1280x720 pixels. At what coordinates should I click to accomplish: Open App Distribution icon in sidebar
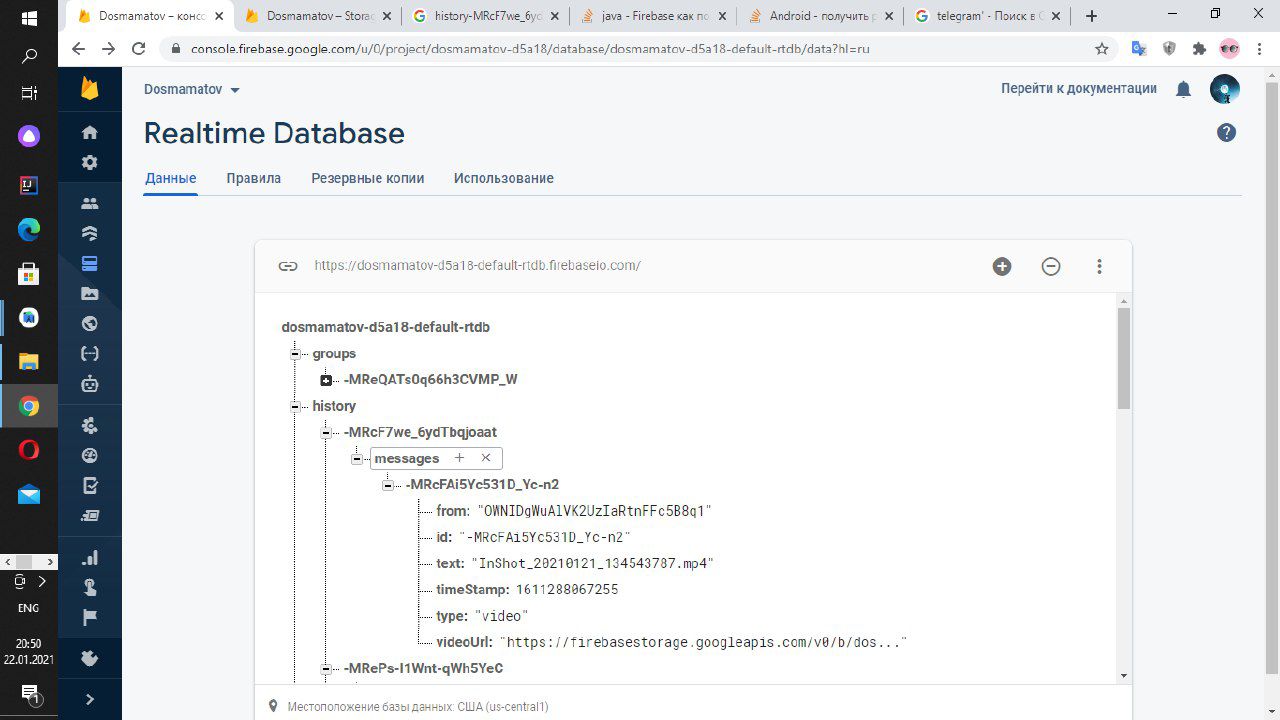coord(90,516)
